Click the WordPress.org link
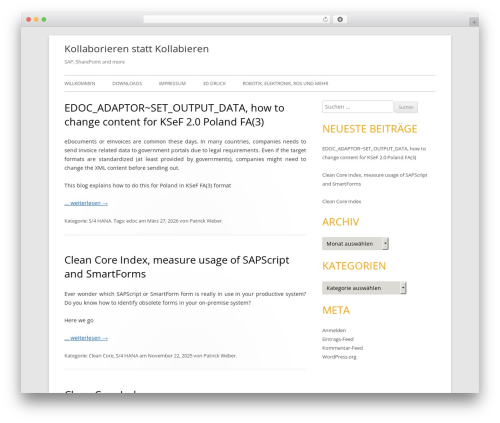The image size is (500, 423). [339, 357]
